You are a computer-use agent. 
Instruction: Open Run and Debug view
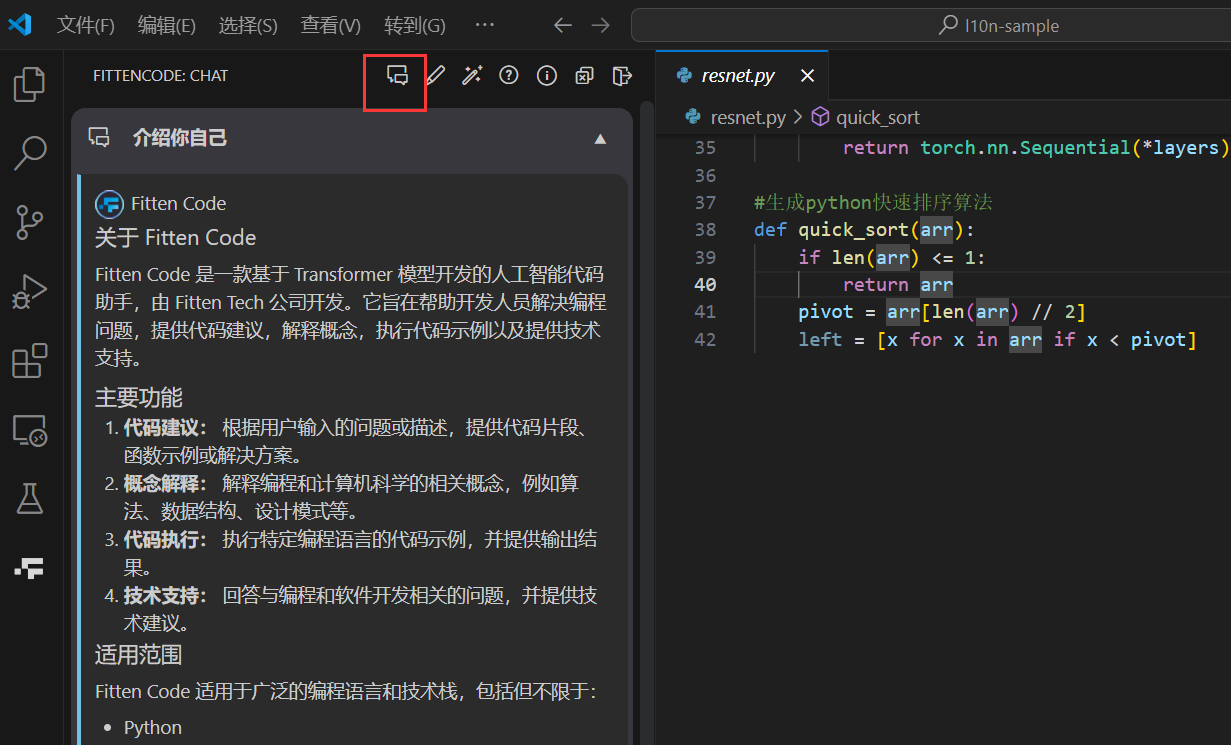(30, 292)
